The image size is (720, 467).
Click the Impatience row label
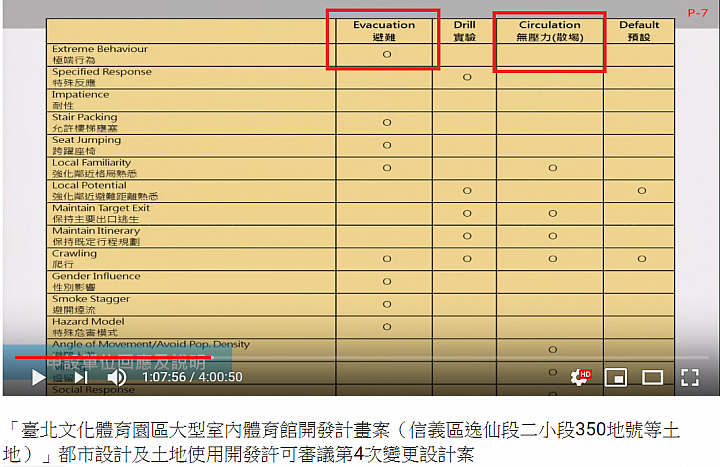click(x=80, y=100)
